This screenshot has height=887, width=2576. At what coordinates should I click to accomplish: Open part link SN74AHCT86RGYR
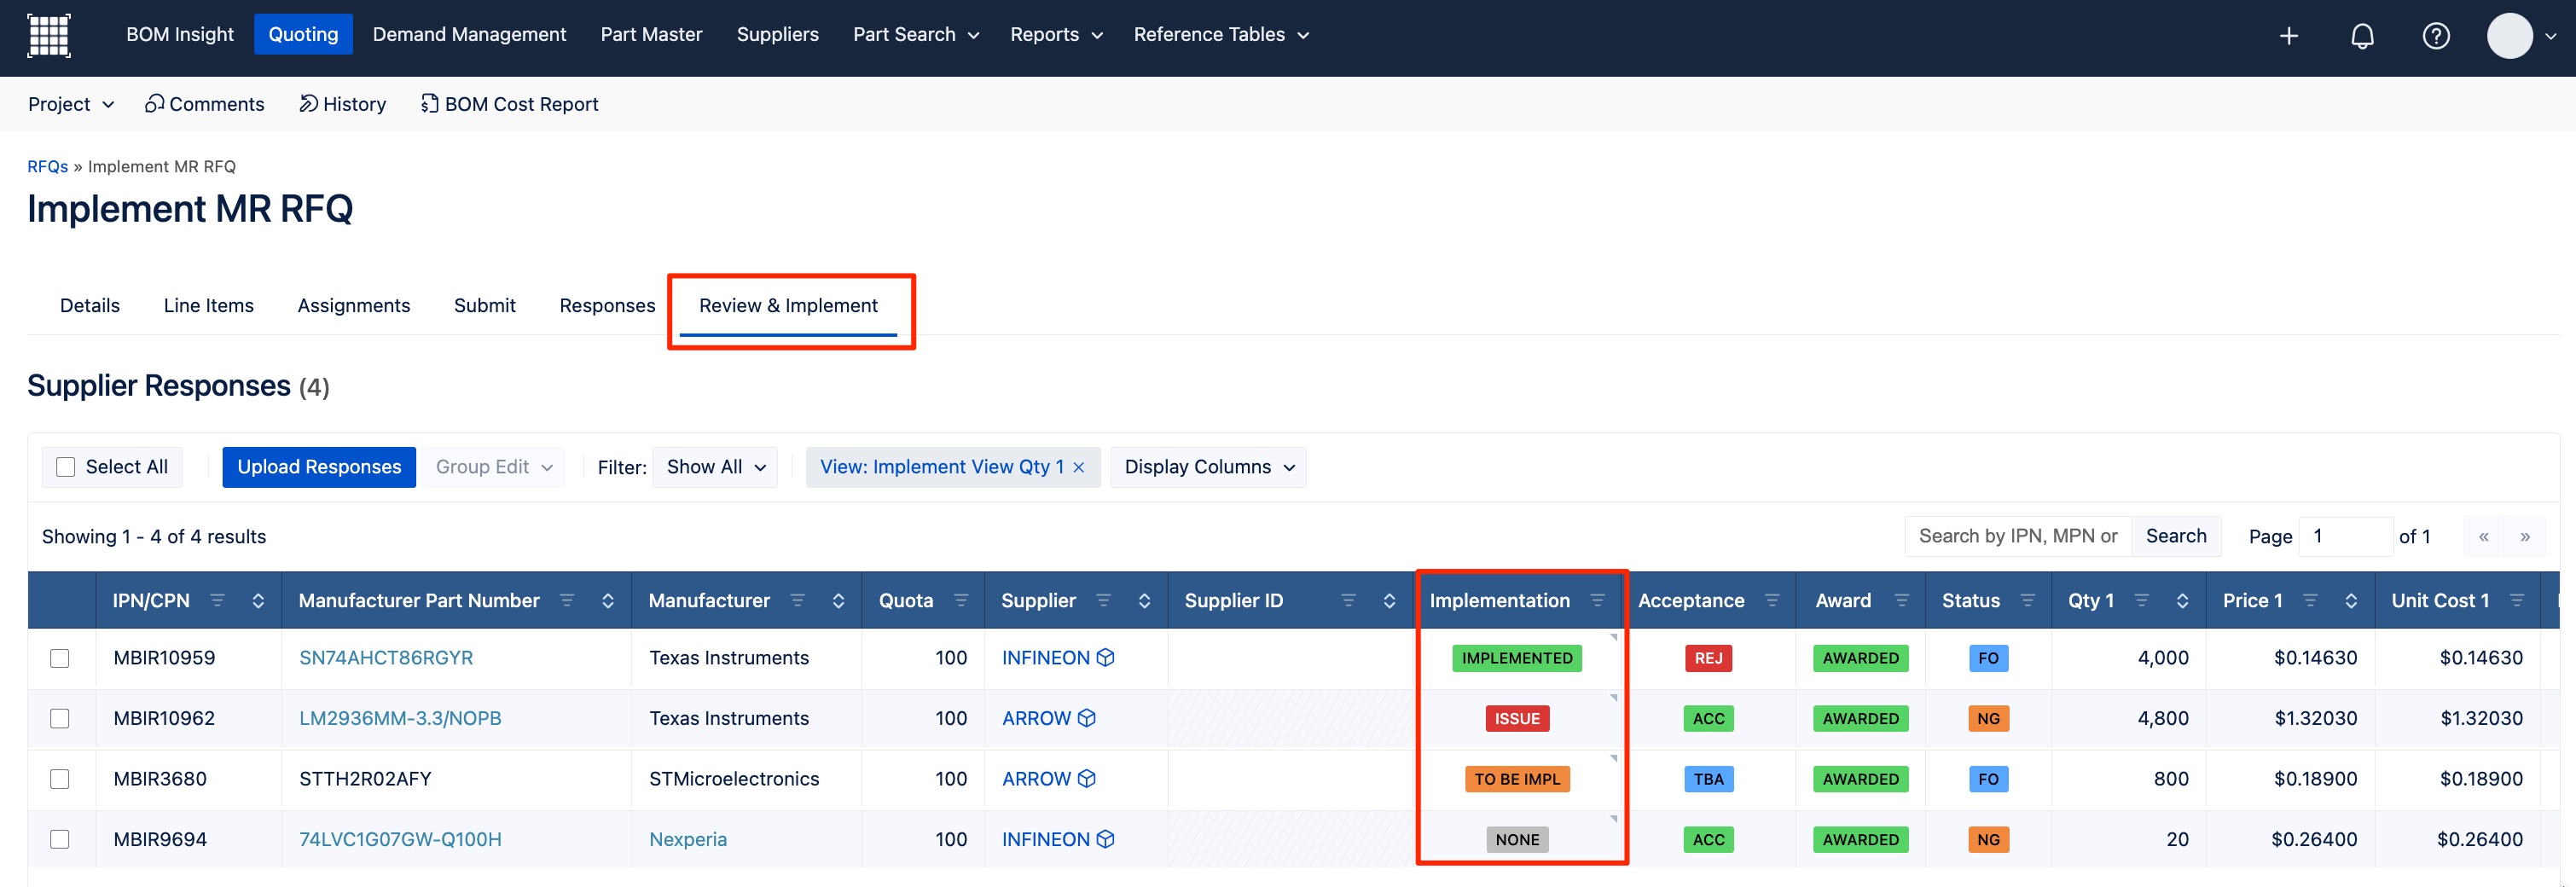click(386, 658)
